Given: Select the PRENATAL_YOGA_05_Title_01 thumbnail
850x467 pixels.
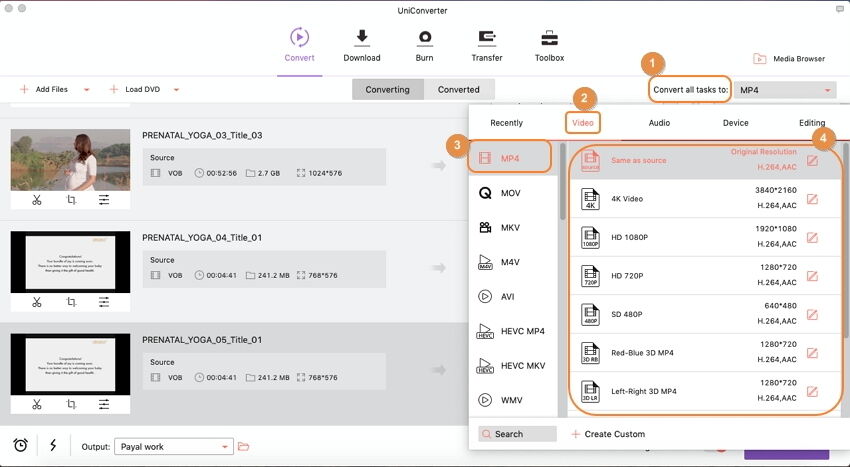Looking at the screenshot, I should pyautogui.click(x=70, y=364).
